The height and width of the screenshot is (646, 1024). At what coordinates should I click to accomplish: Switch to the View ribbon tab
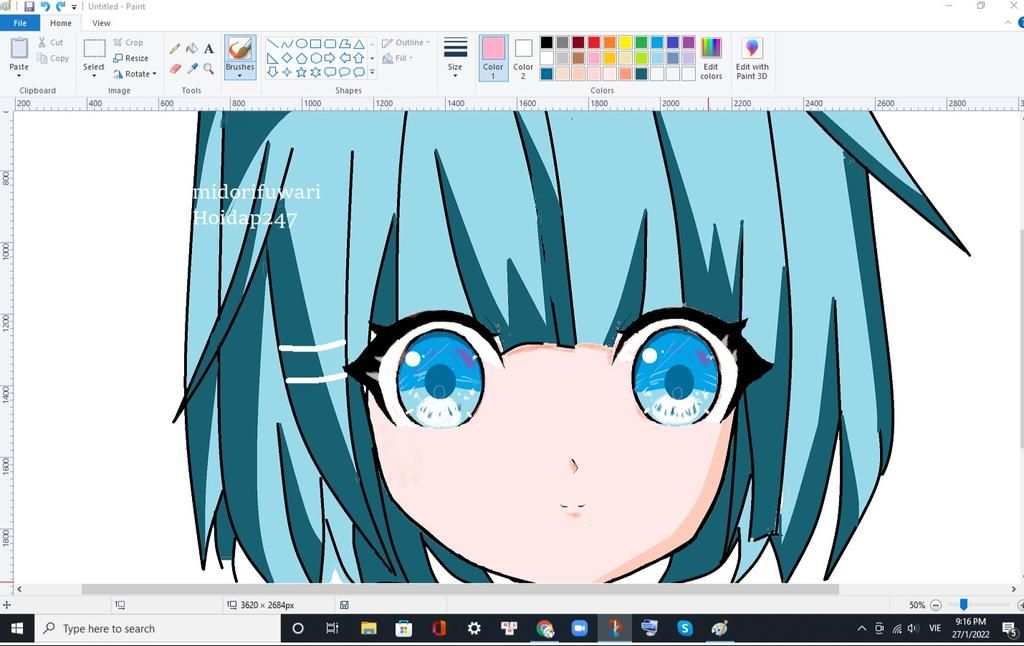pos(101,23)
